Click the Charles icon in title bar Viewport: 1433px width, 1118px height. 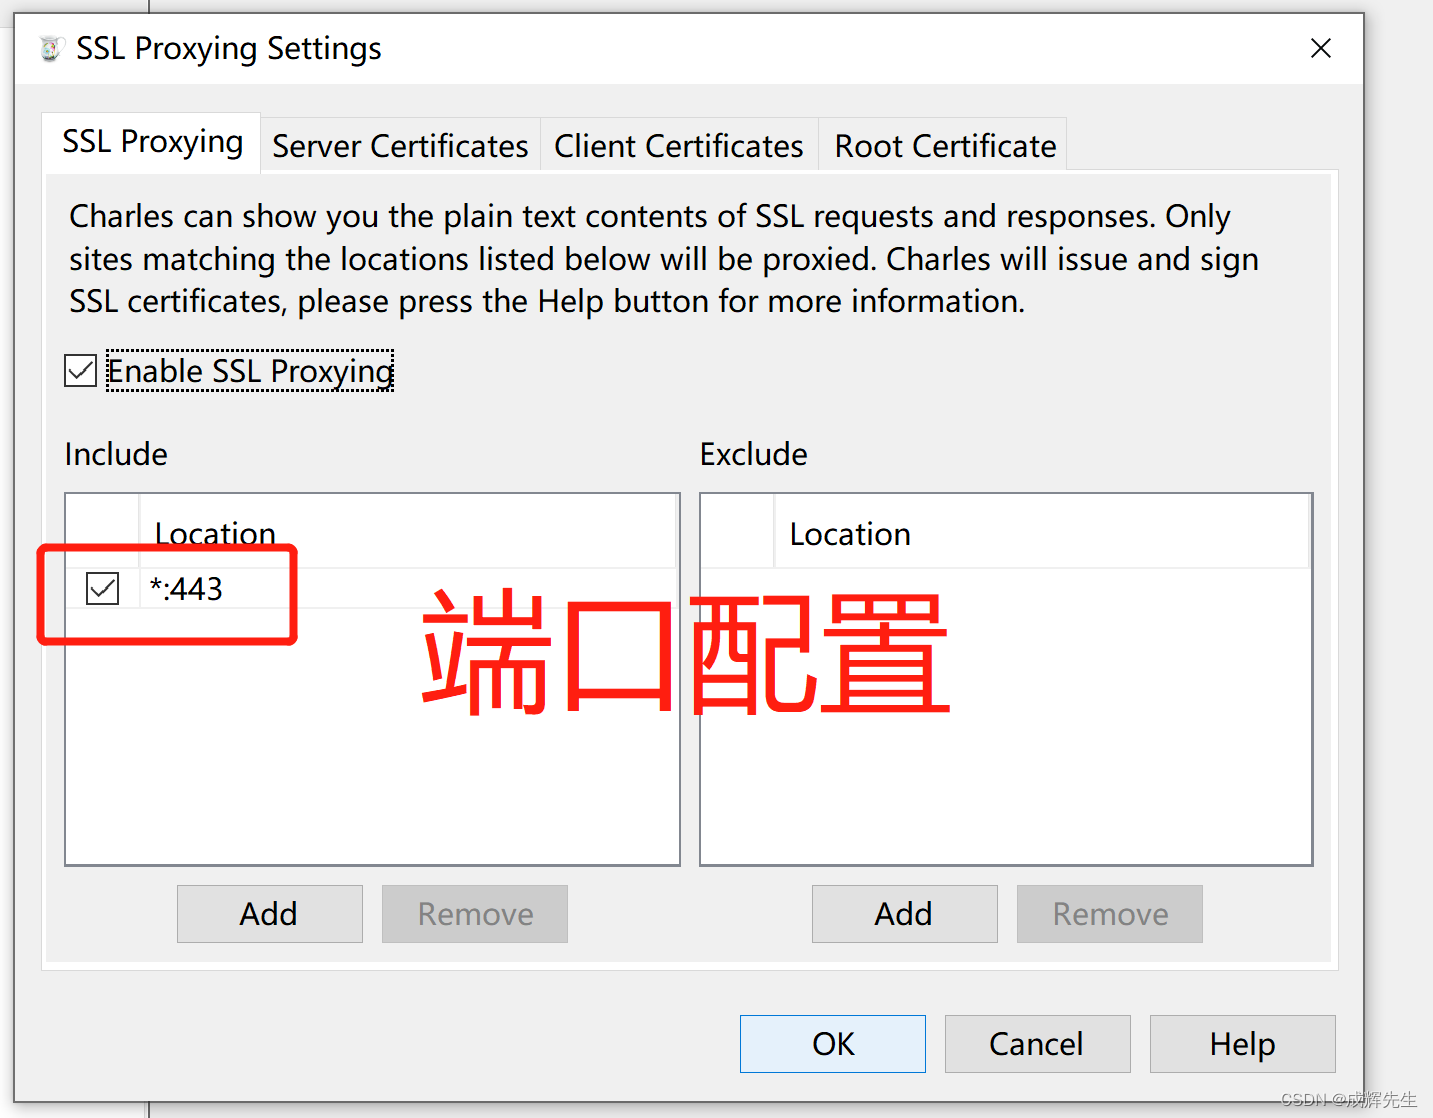coord(52,48)
